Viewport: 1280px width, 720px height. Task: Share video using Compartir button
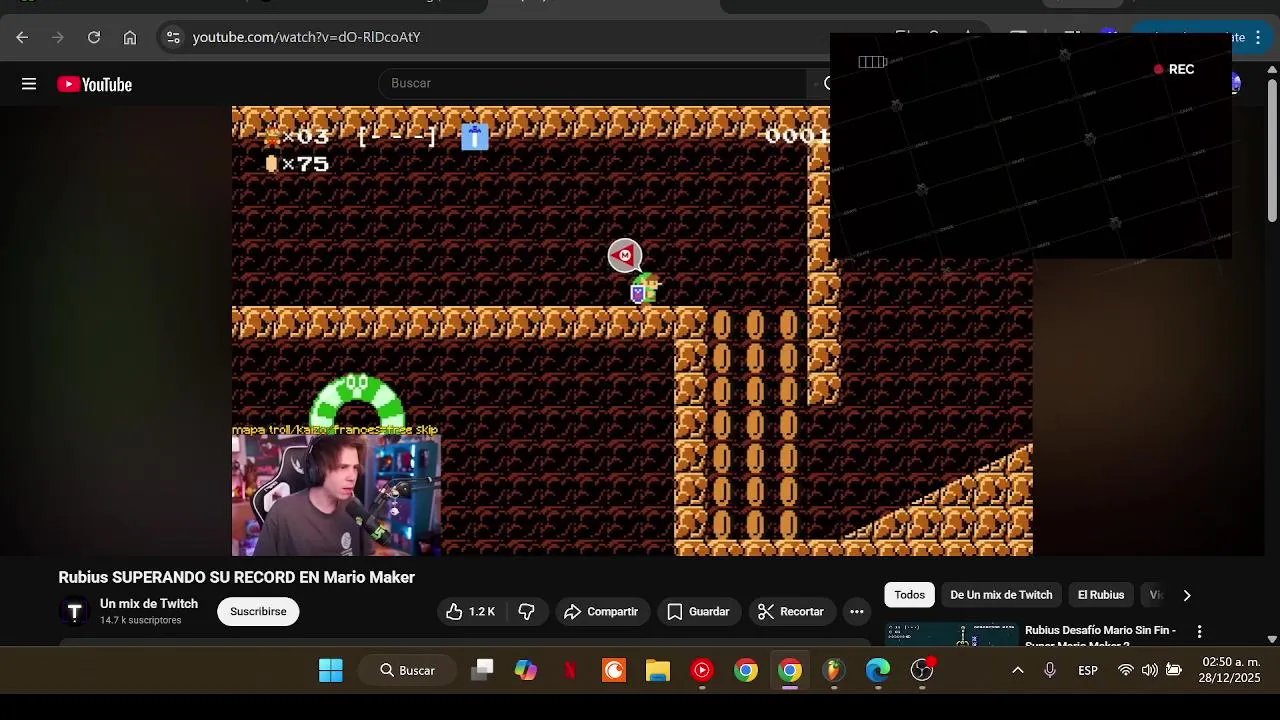601,611
